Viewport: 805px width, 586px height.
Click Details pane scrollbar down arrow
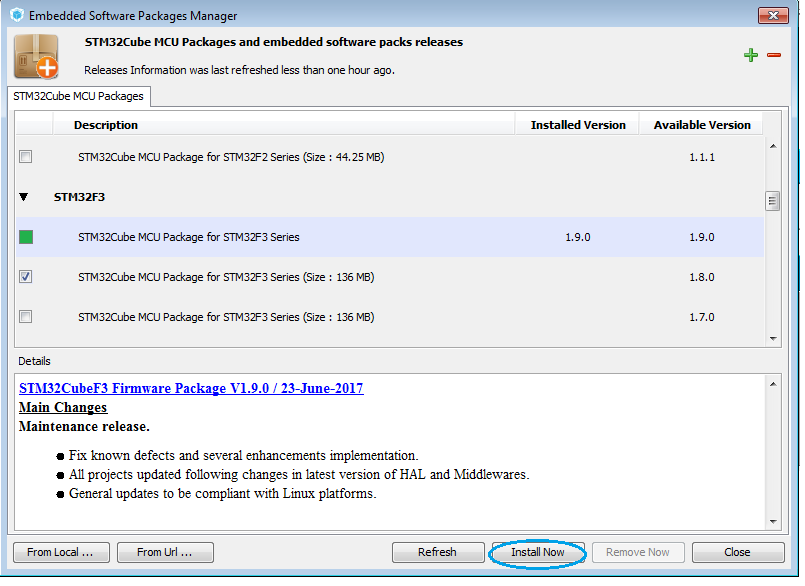[x=773, y=522]
